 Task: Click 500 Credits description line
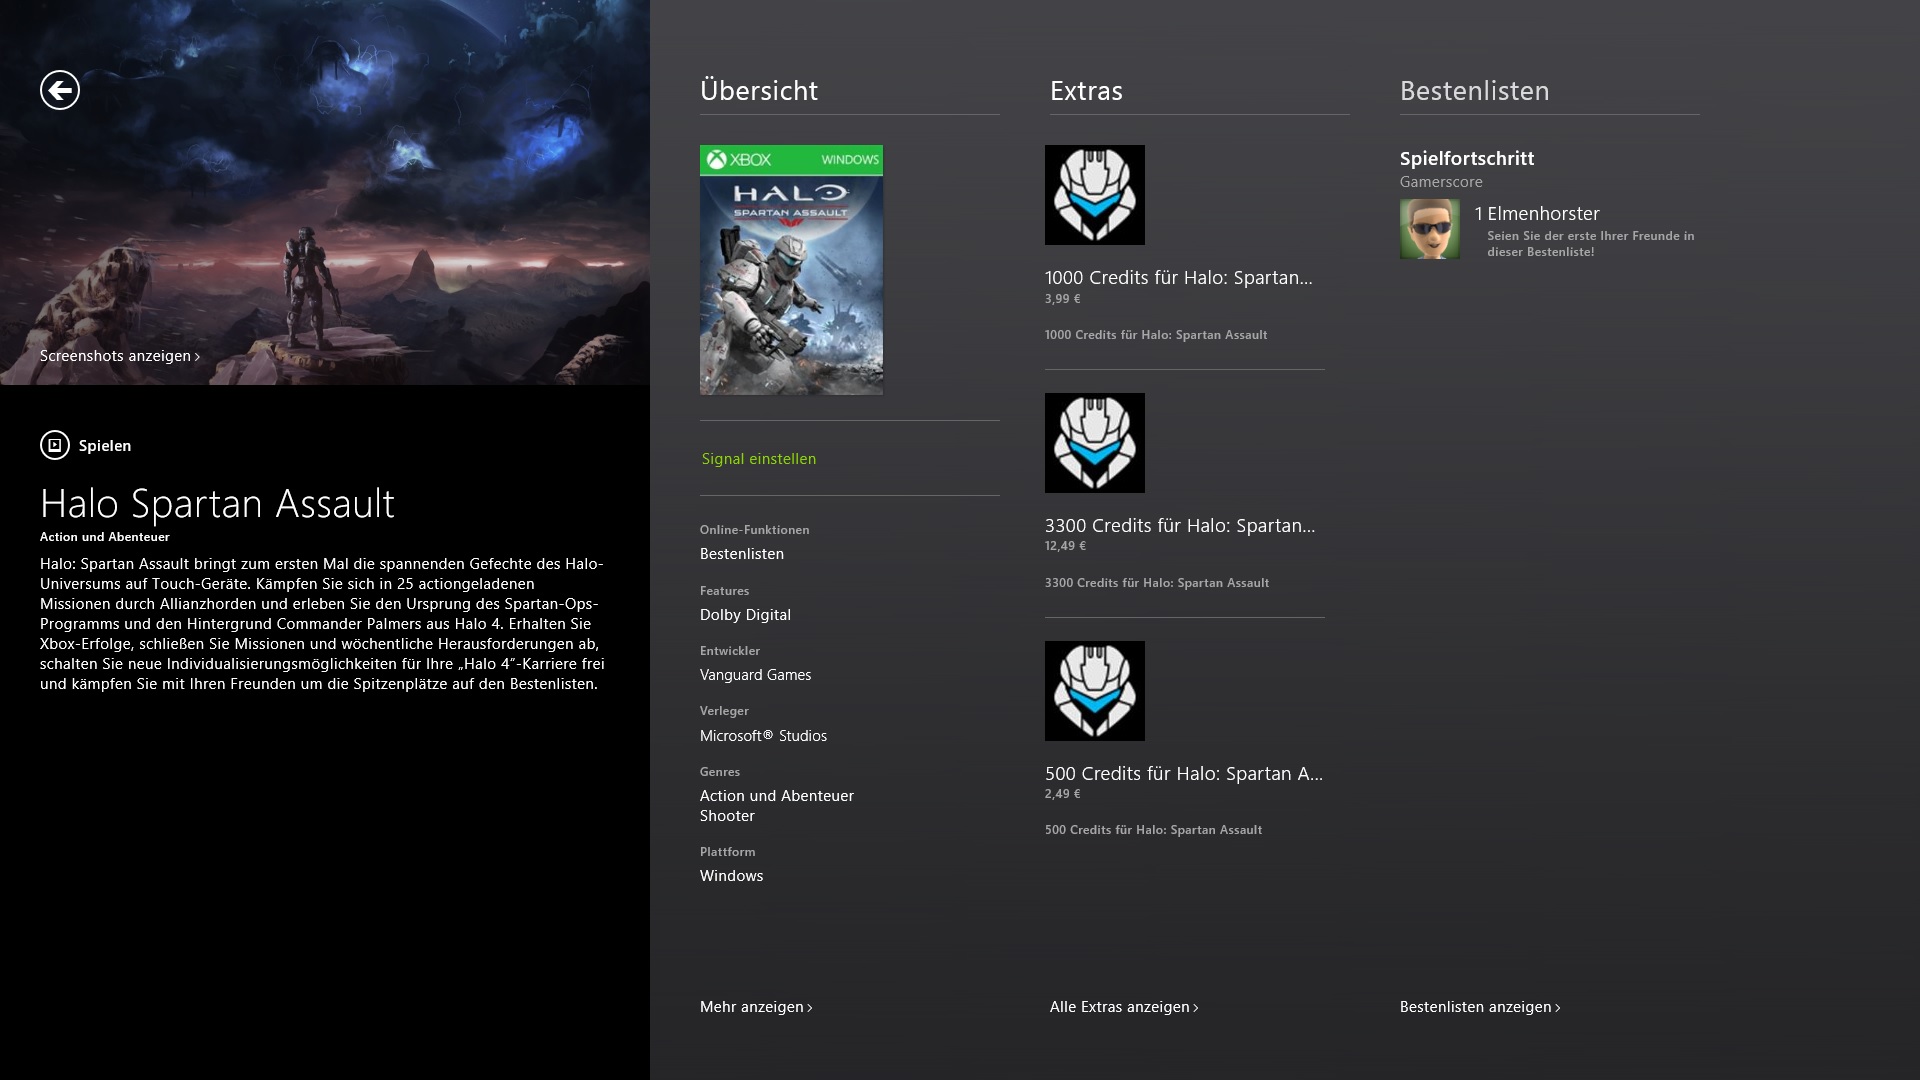[x=1153, y=830]
